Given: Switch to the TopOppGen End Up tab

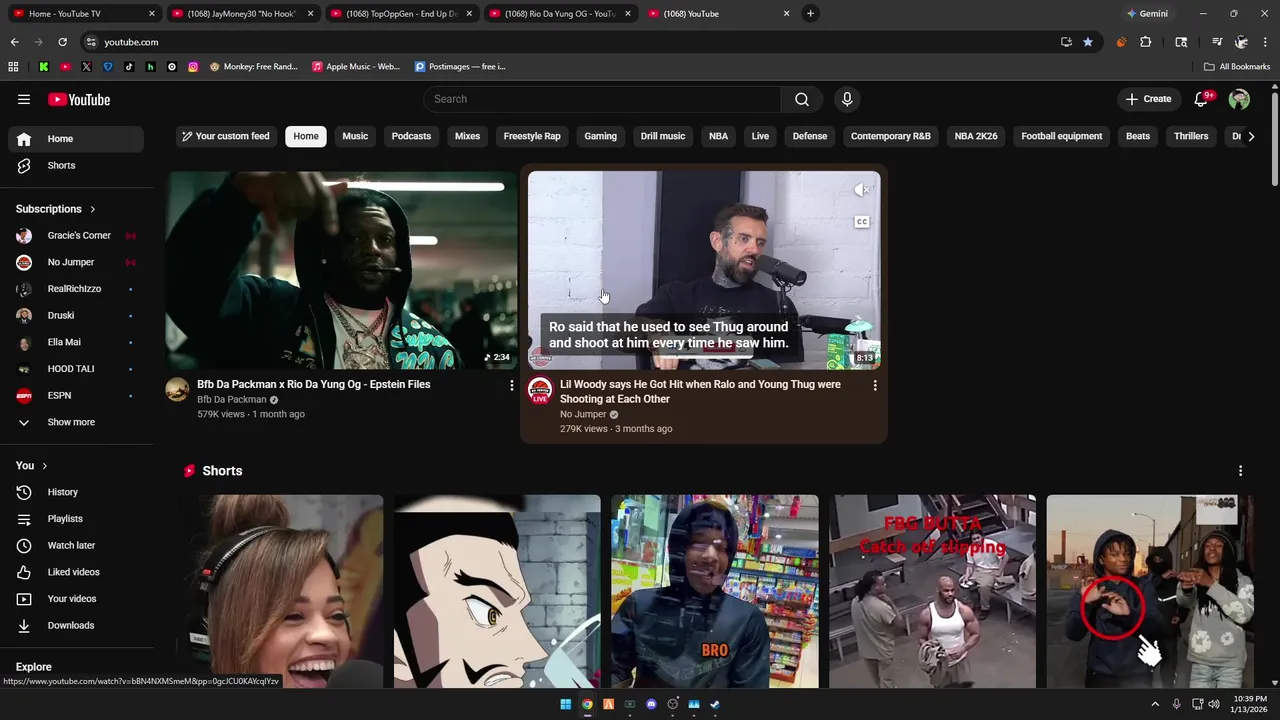Looking at the screenshot, I should coord(402,14).
